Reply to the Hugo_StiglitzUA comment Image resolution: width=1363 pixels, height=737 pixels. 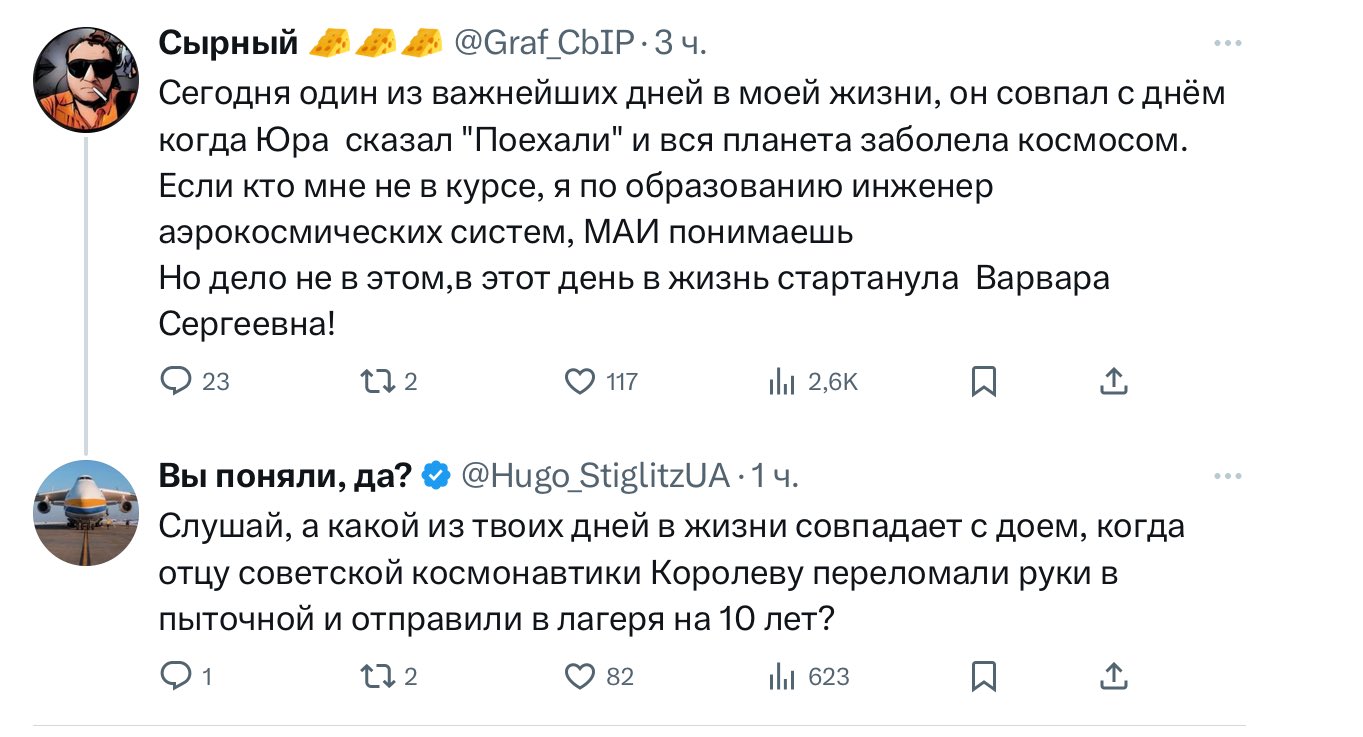(x=175, y=677)
